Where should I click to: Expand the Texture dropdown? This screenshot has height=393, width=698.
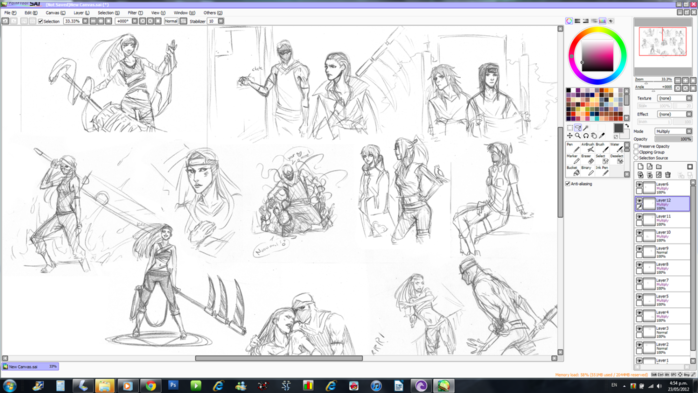click(x=675, y=98)
